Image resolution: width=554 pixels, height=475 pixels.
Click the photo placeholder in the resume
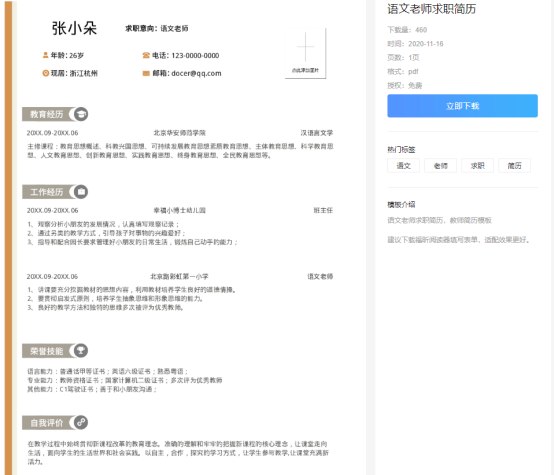pos(305,53)
